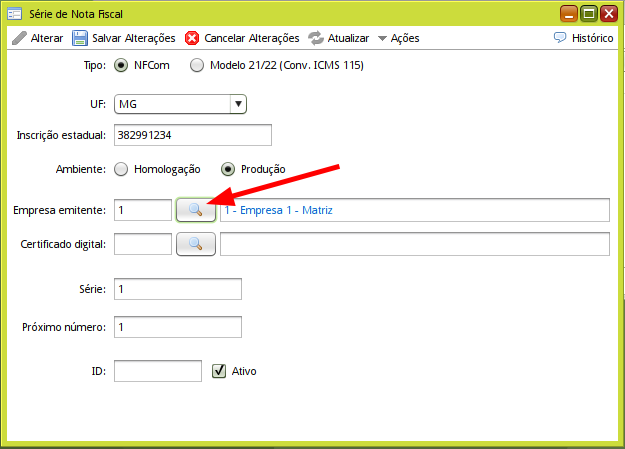The height and width of the screenshot is (449, 625).
Task: Click the red Cancelar Alterações icon
Action: tap(192, 38)
